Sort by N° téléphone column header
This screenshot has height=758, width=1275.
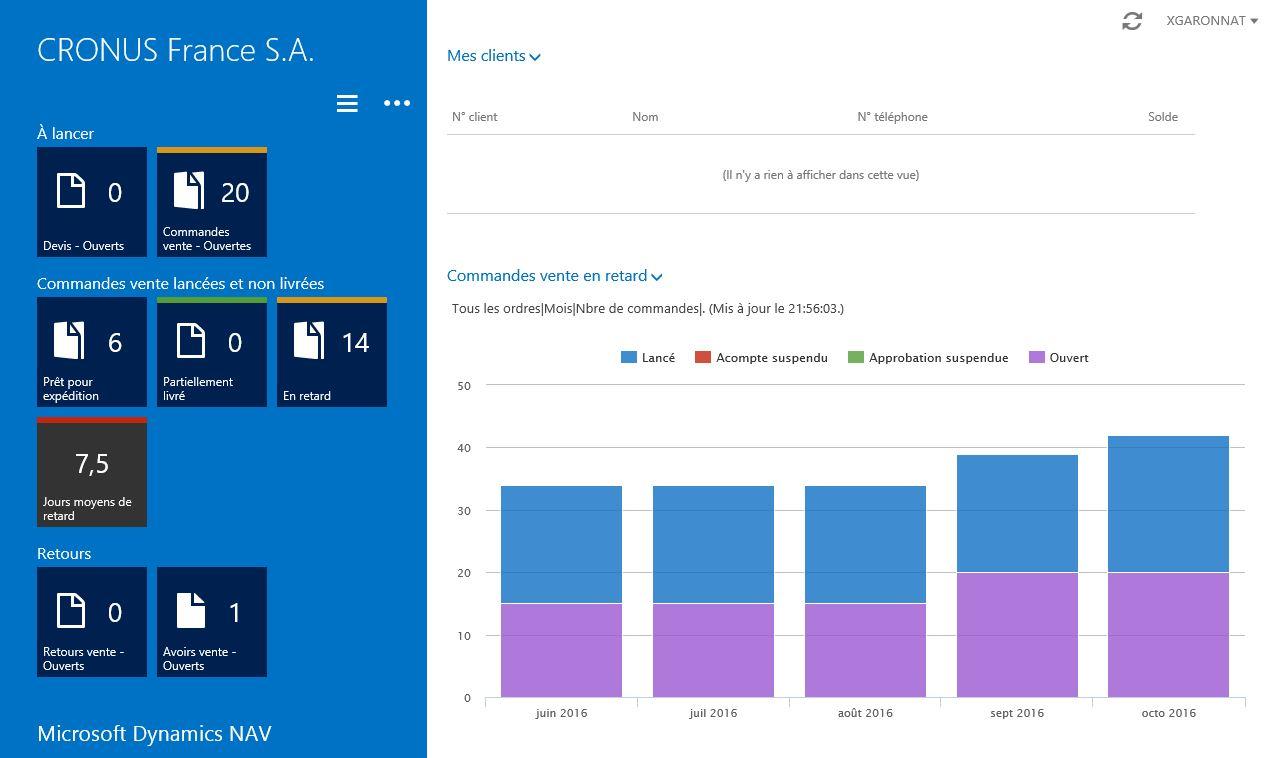pyautogui.click(x=892, y=117)
